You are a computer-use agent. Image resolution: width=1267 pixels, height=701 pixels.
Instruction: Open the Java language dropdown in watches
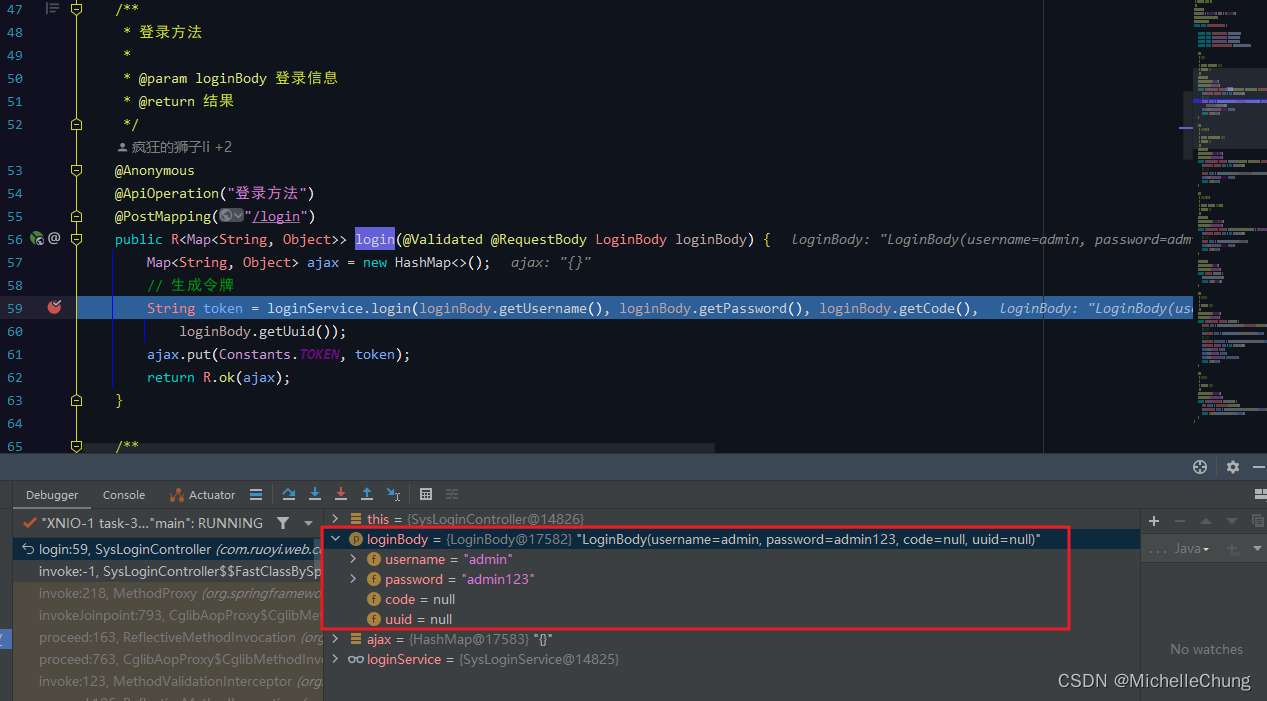point(1190,549)
